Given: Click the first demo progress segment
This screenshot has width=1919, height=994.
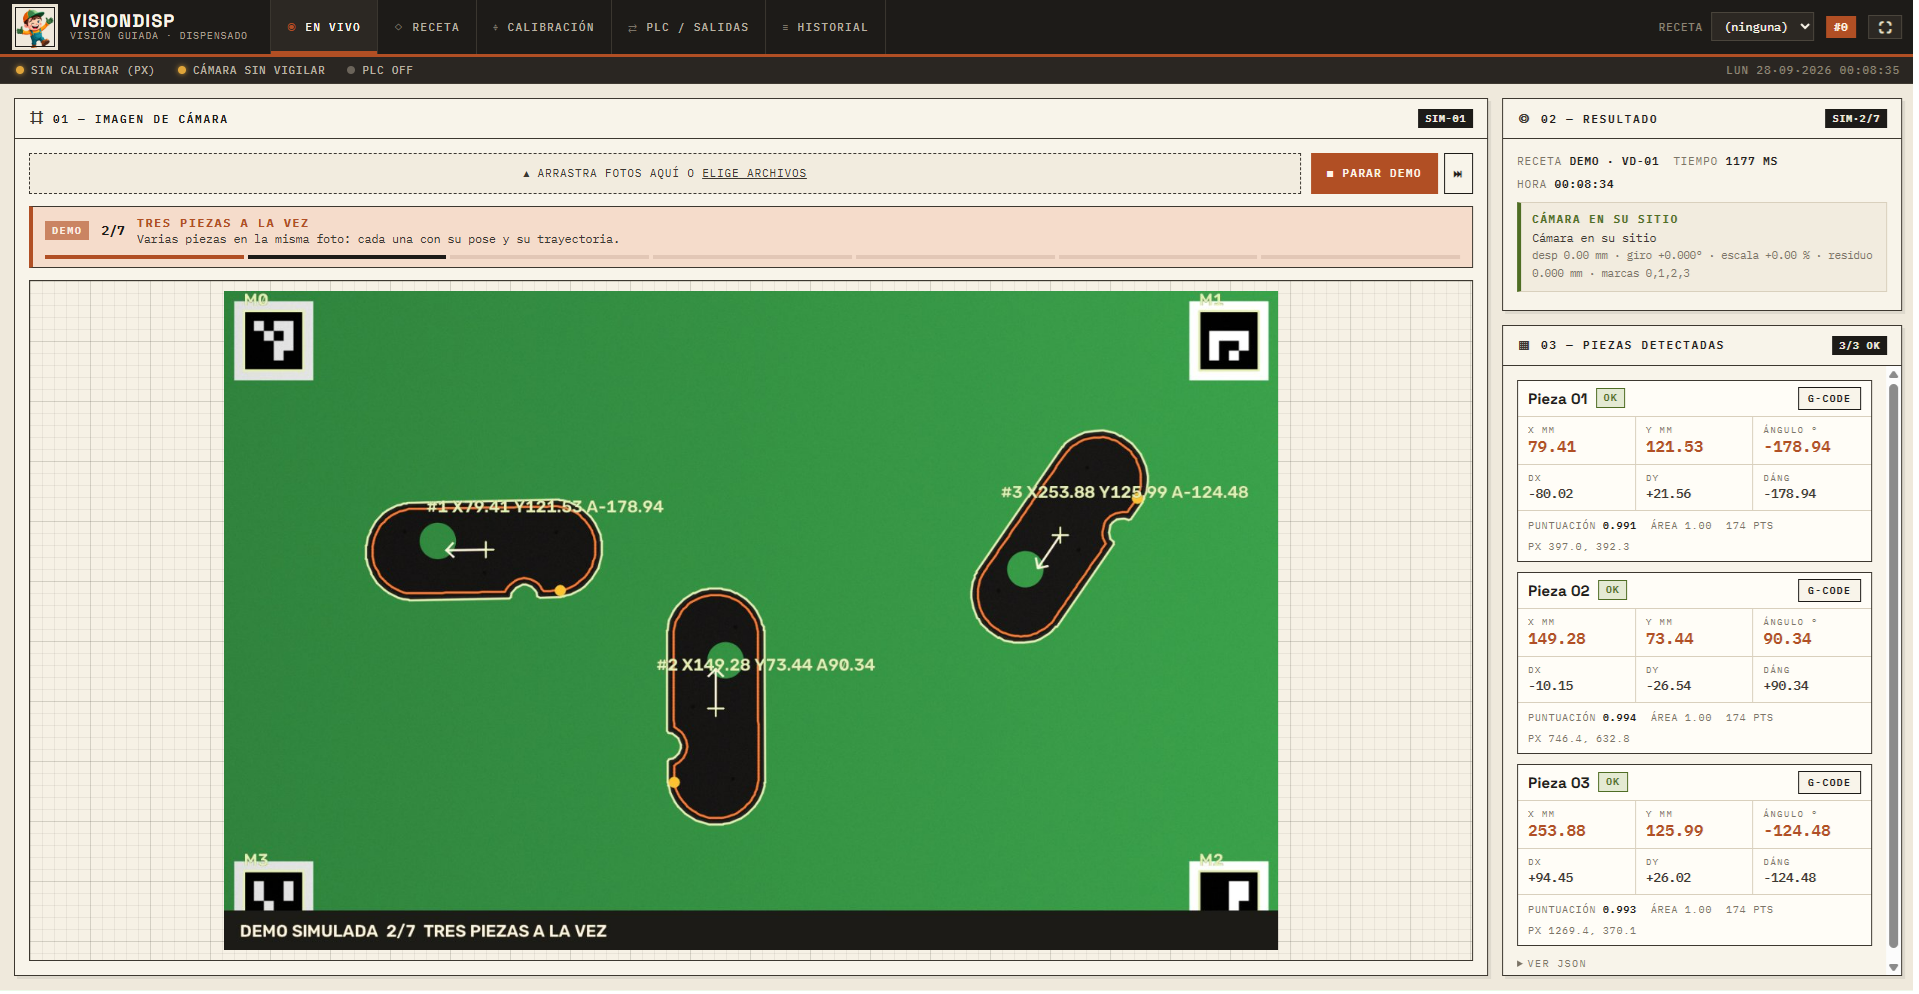Looking at the screenshot, I should 144,257.
